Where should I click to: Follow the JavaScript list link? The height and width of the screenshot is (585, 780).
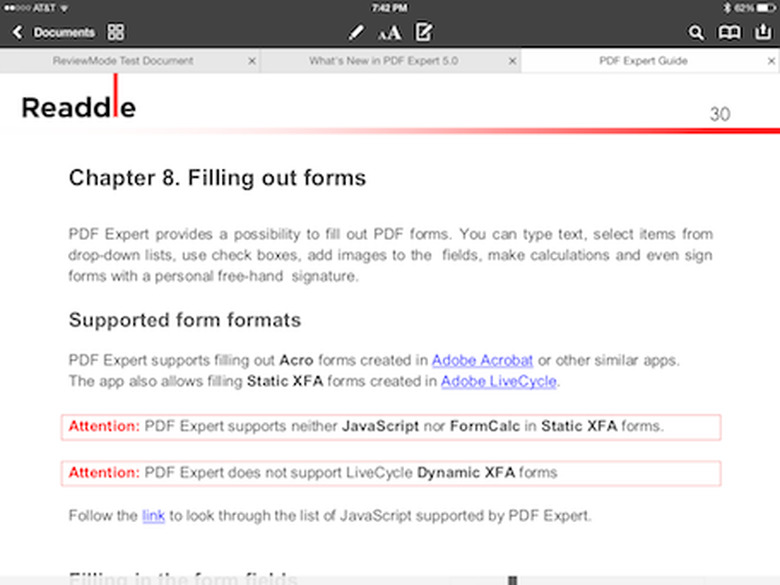tap(153, 515)
